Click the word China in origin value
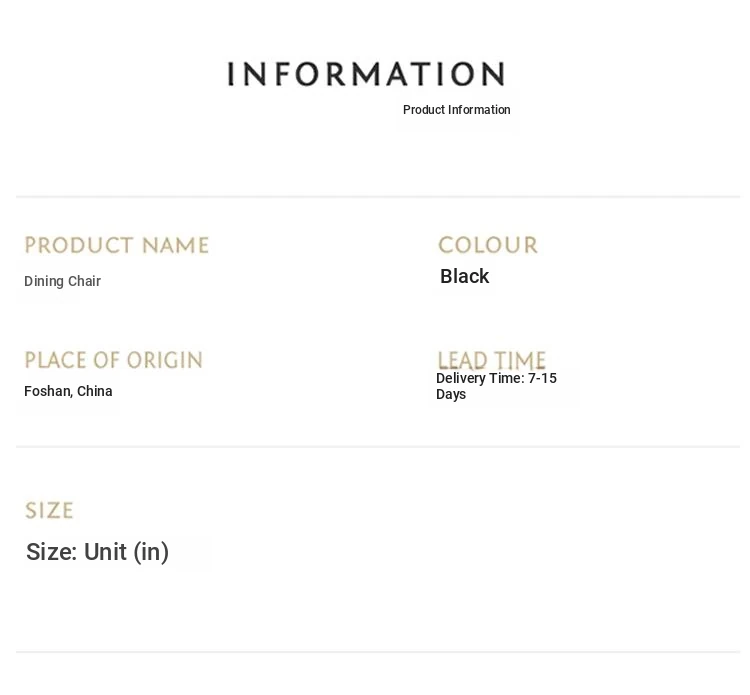 94,391
